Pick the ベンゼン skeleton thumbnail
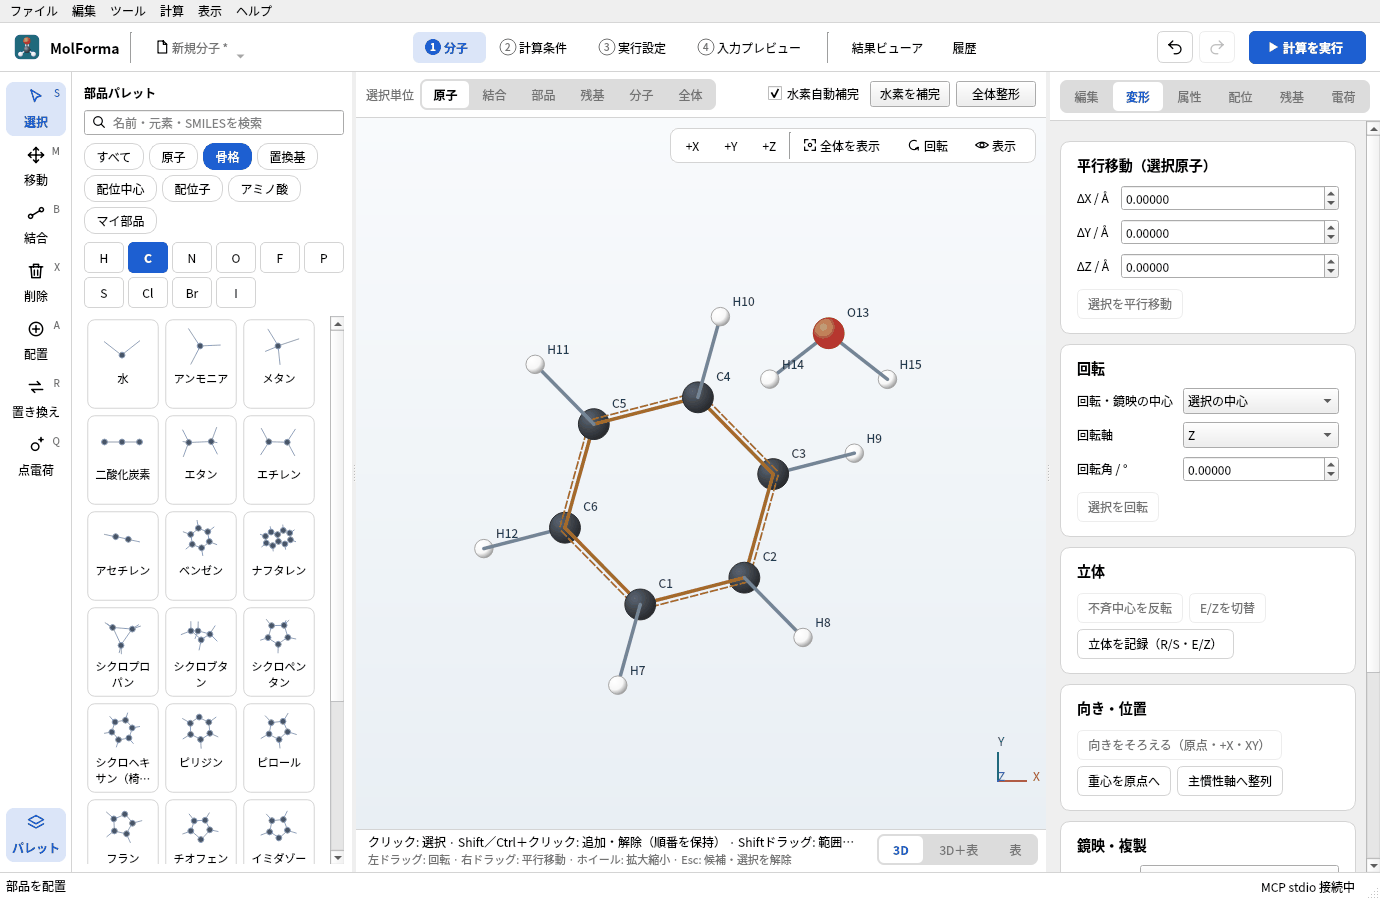Screen dimensions: 1380x900 [201, 555]
